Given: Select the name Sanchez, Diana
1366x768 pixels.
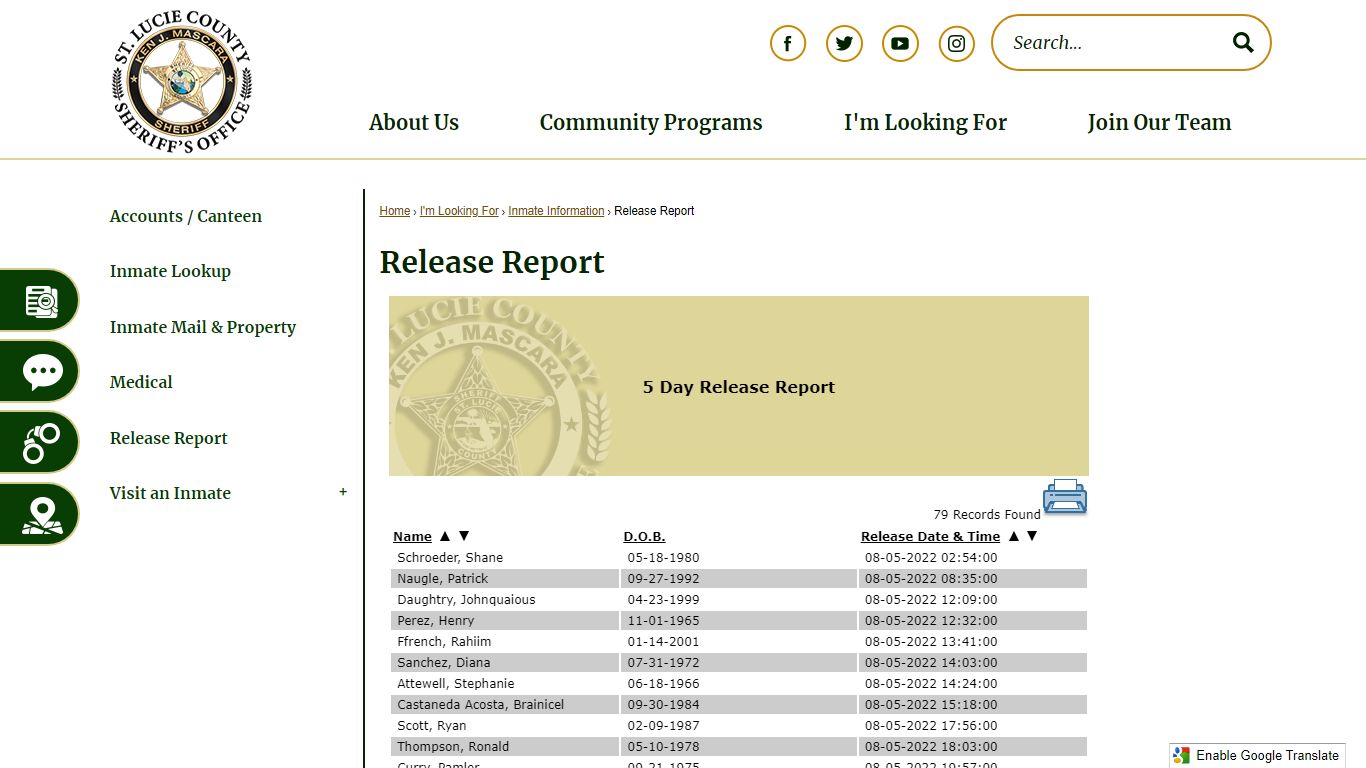Looking at the screenshot, I should (x=444, y=663).
